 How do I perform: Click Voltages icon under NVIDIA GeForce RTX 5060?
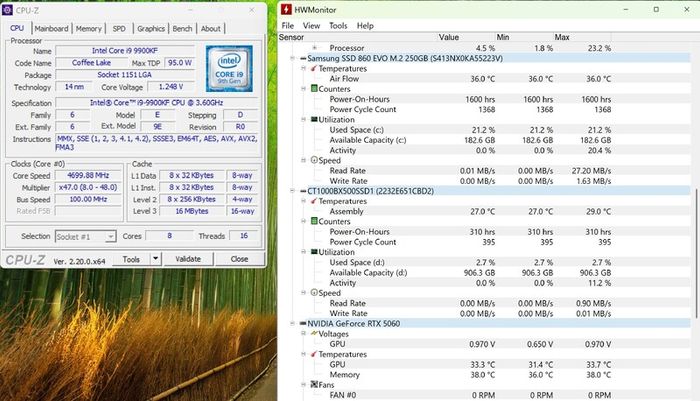click(x=314, y=334)
